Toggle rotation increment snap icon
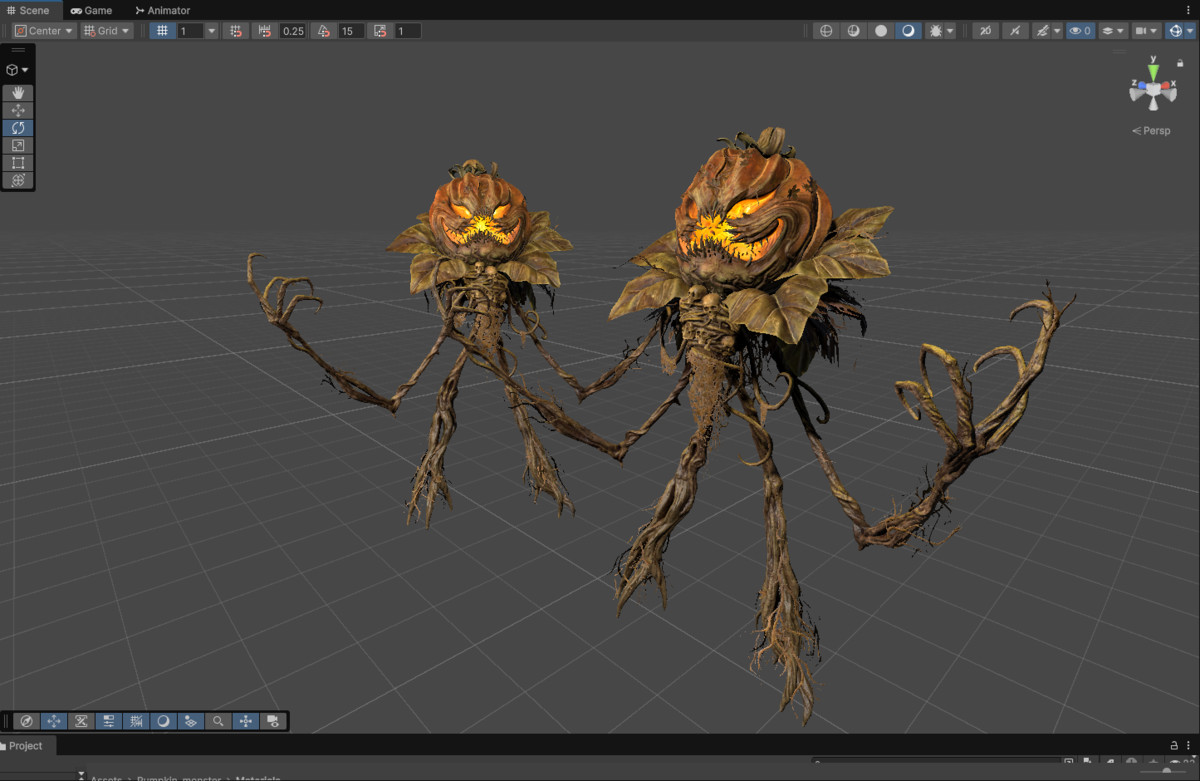 pos(323,31)
